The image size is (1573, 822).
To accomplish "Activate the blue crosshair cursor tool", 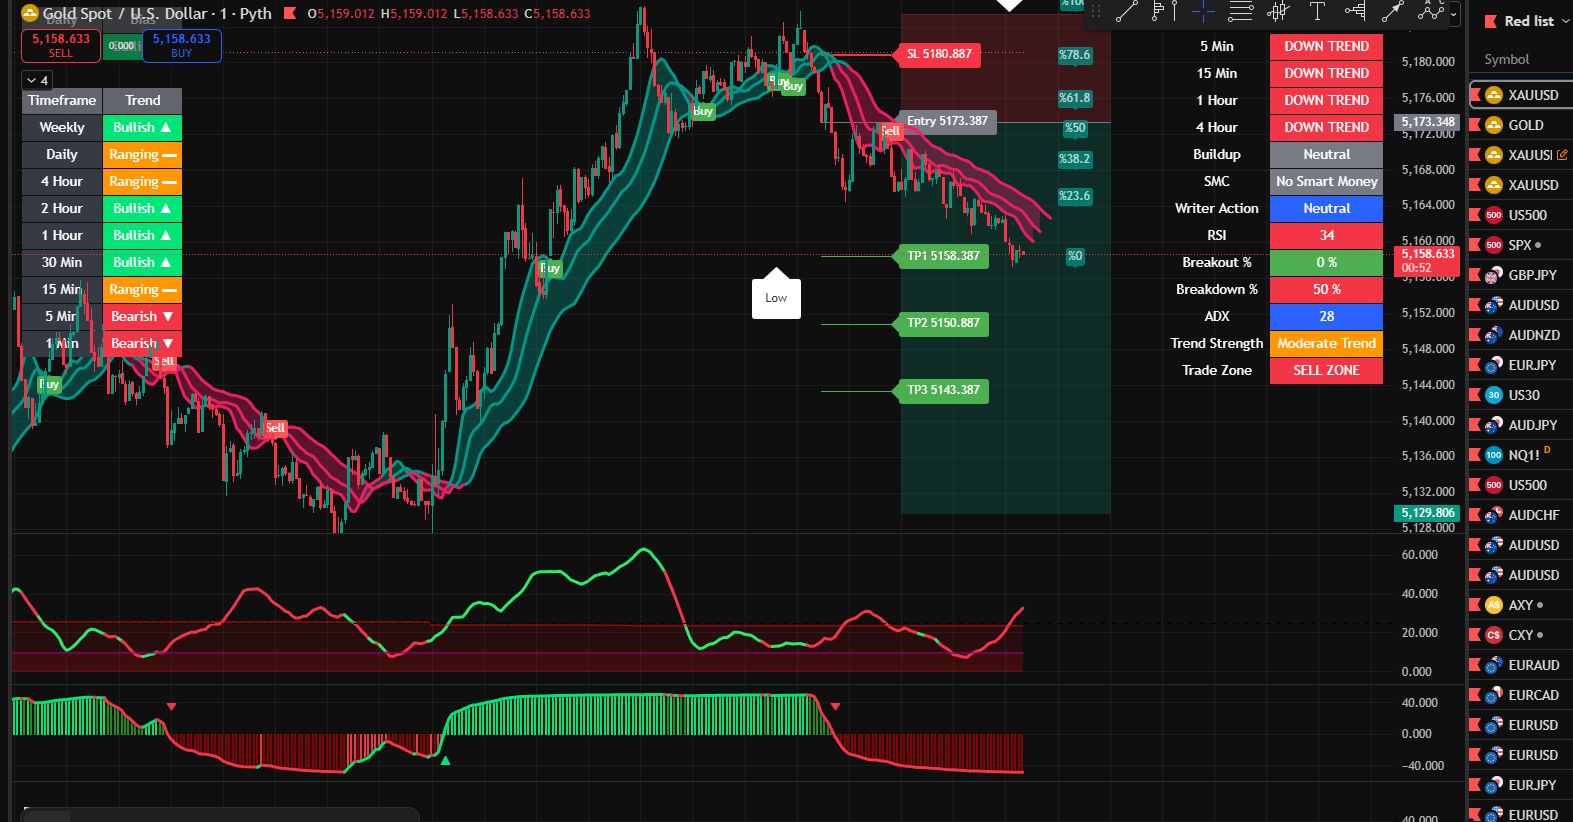I will click(1202, 12).
